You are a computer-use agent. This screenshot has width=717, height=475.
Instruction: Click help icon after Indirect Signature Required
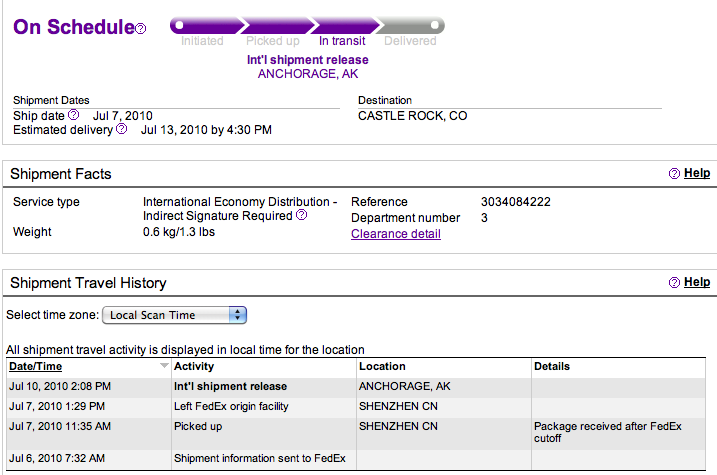(x=302, y=214)
